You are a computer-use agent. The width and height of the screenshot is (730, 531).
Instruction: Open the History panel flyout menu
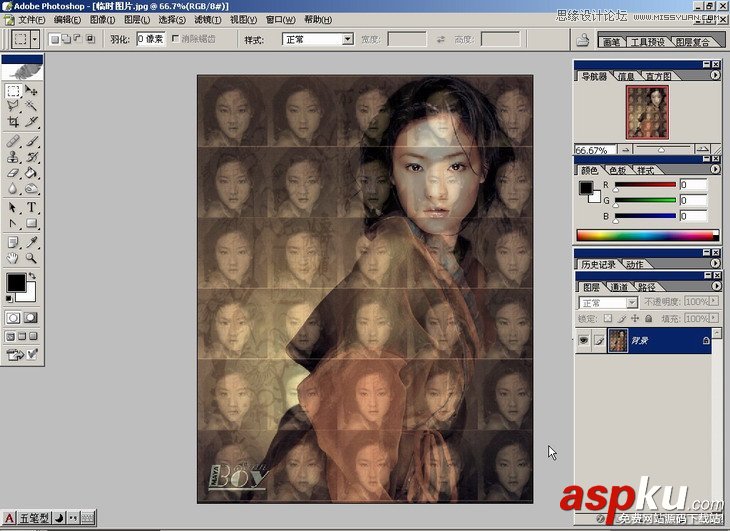716,263
